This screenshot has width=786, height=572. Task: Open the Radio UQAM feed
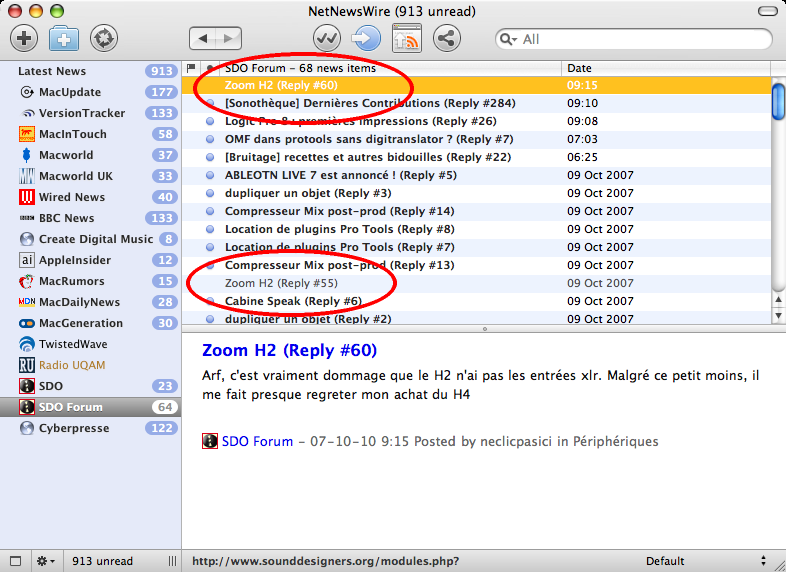pos(90,365)
